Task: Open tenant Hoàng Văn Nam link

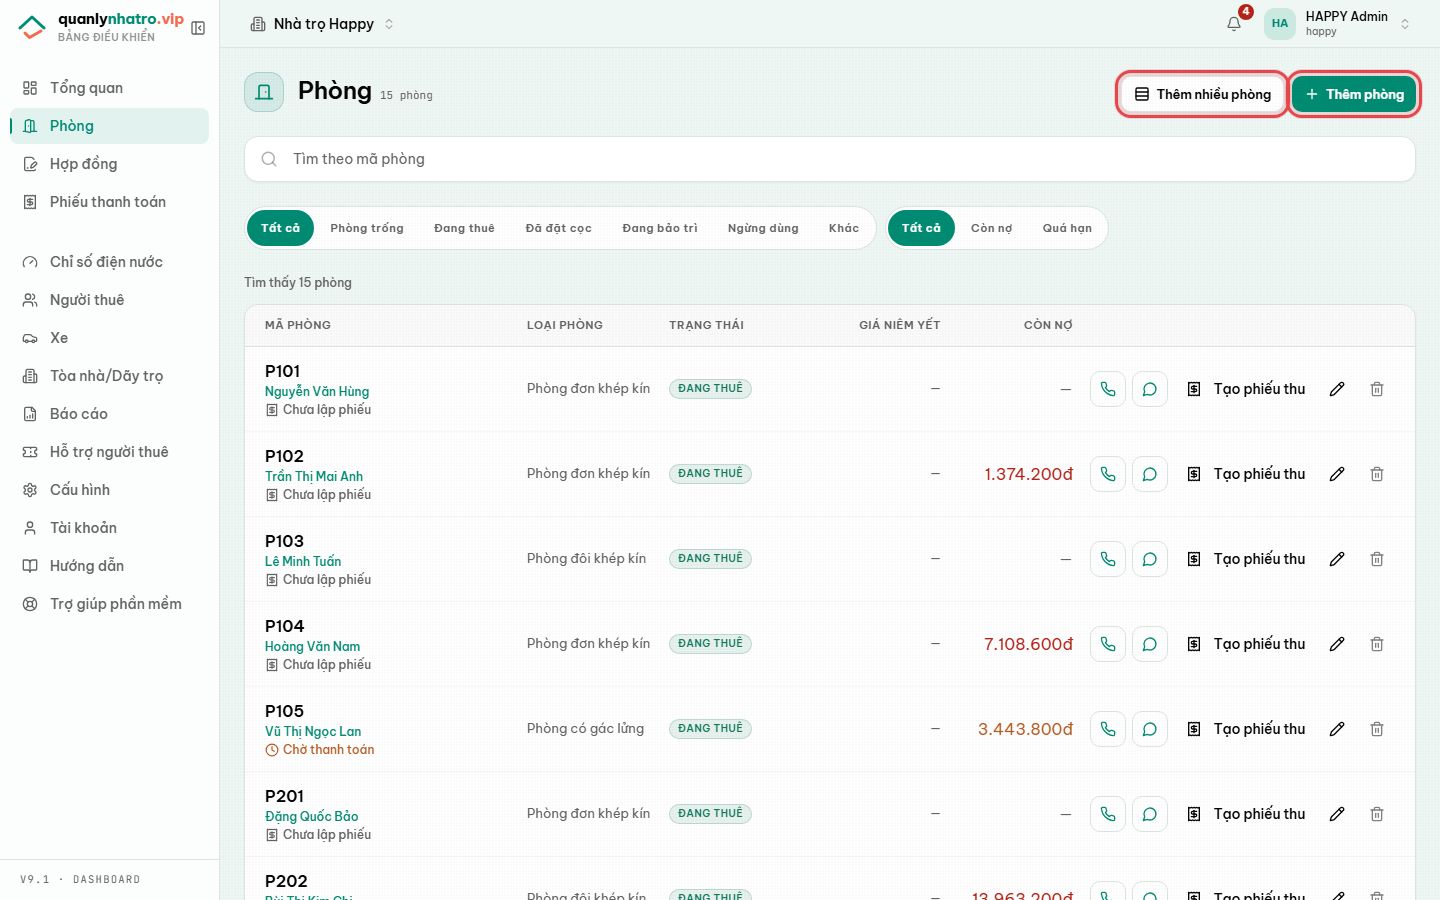Action: (x=312, y=646)
